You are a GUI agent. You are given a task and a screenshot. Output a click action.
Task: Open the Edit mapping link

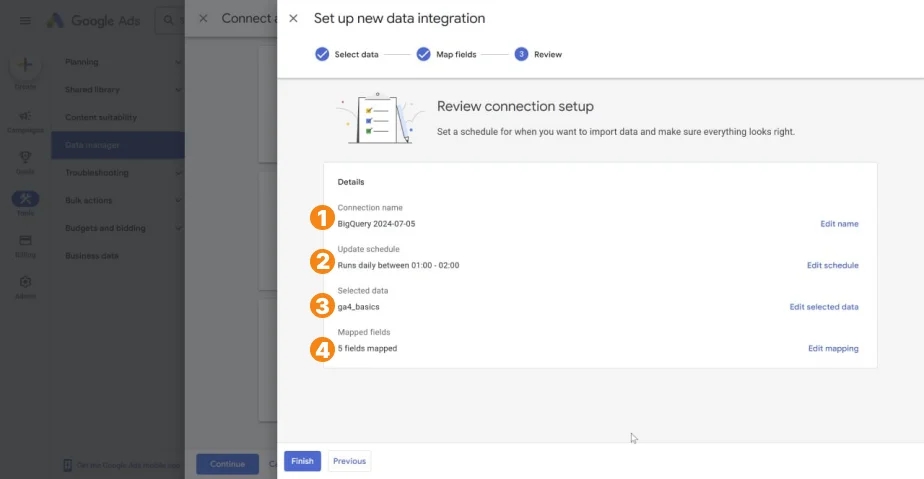pos(833,348)
